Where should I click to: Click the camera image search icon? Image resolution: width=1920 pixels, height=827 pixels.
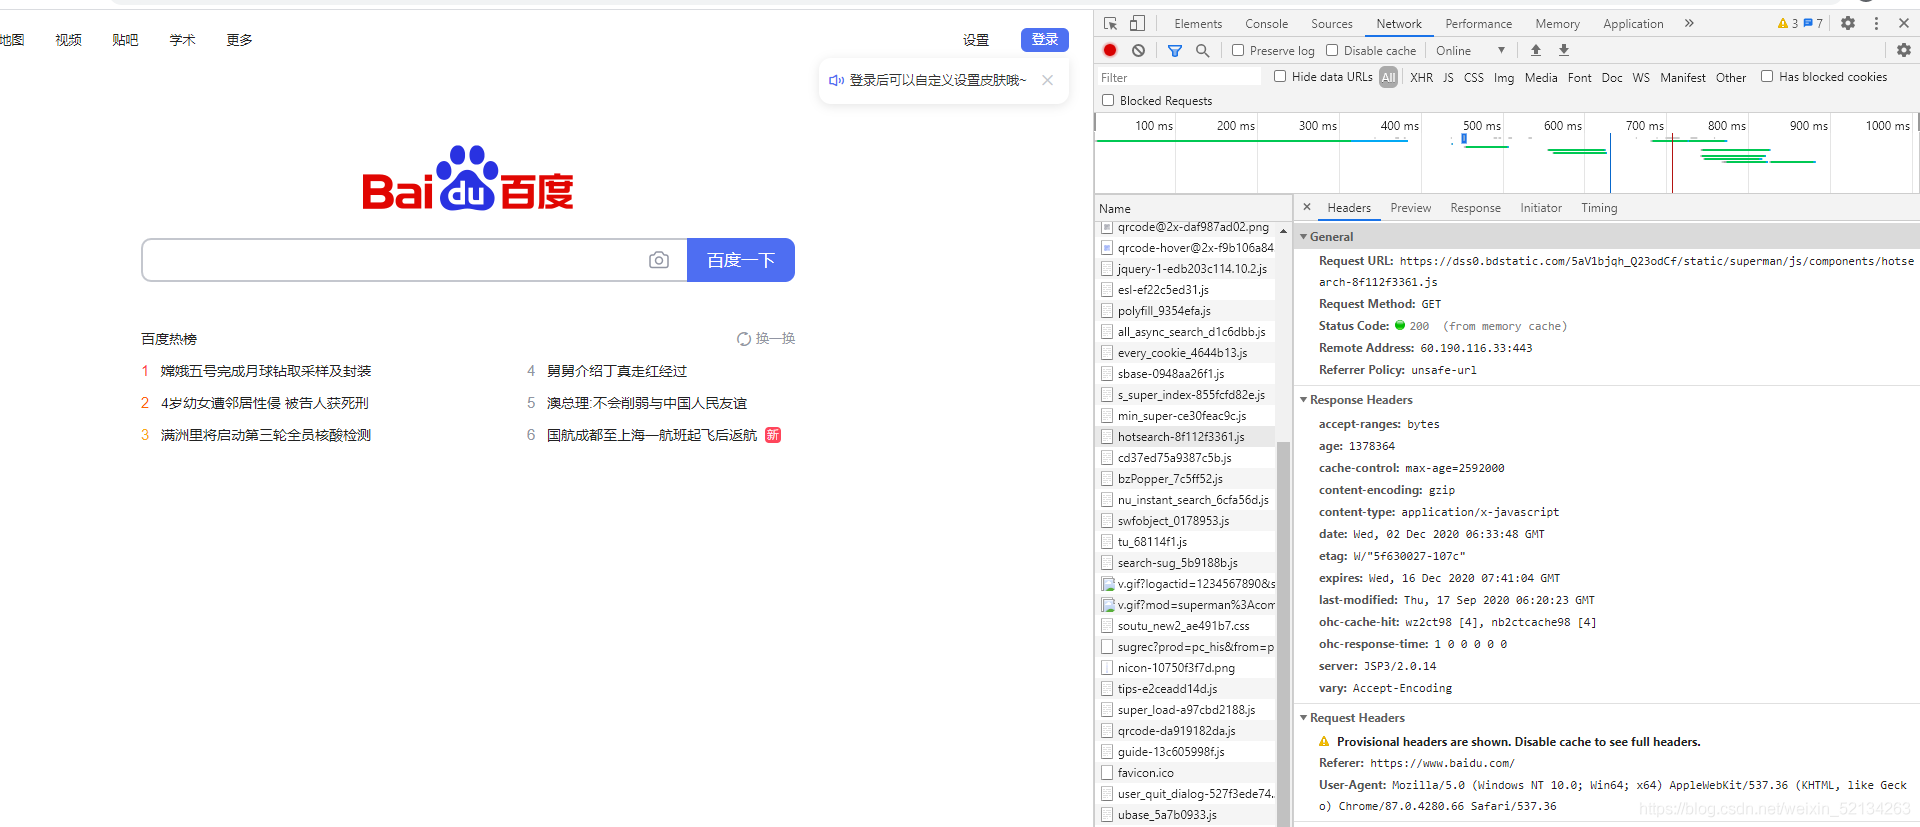pyautogui.click(x=659, y=260)
